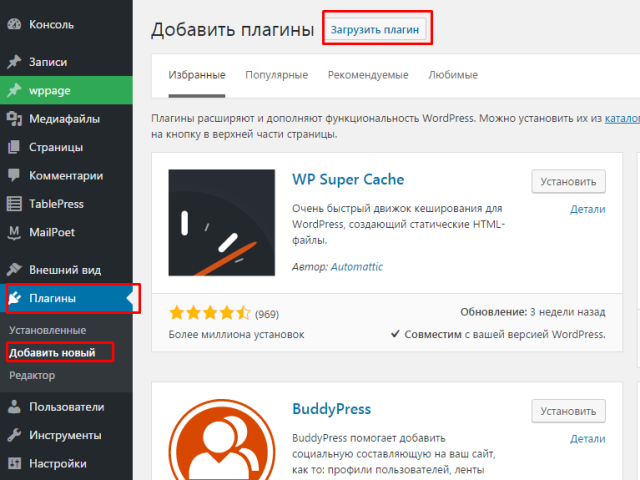Click the Медиафайлы media icon
Screen dimensions: 640x480
point(14,119)
